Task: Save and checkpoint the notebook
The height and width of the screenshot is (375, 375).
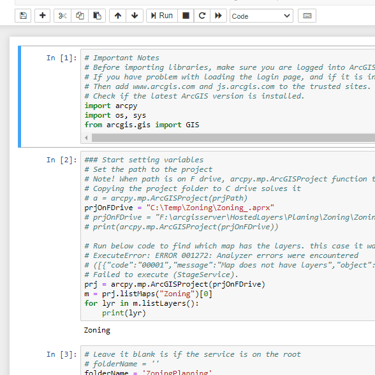Action: tap(23, 16)
